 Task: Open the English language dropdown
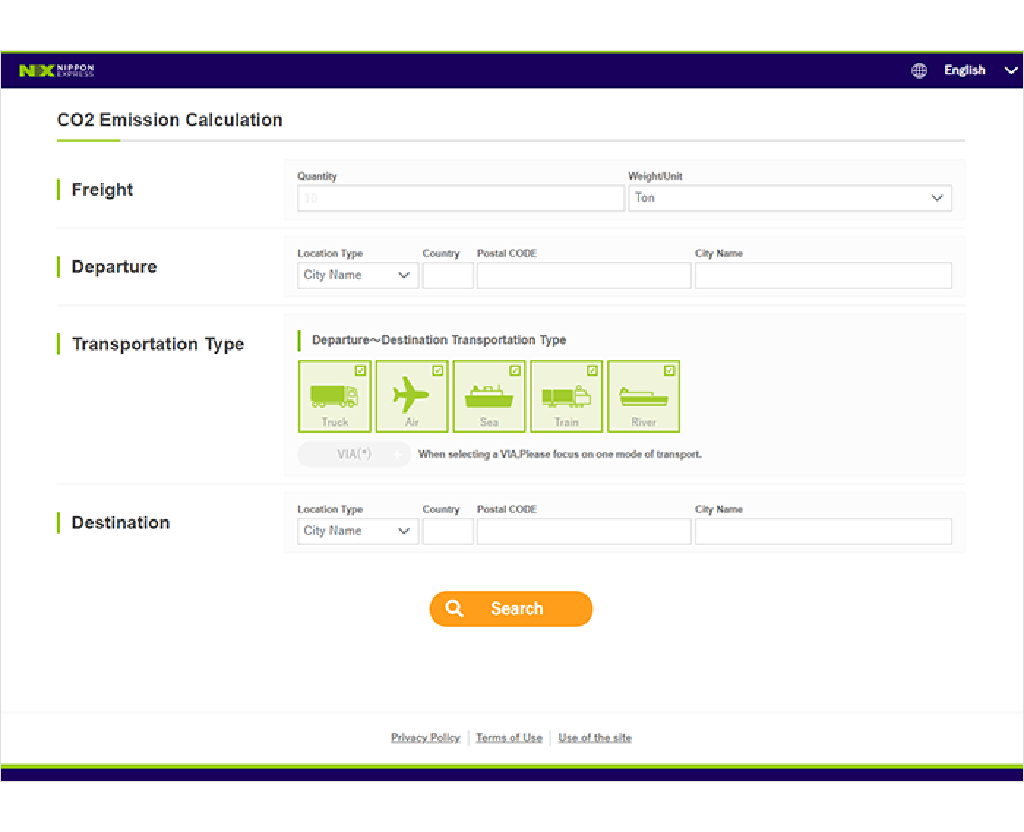click(x=964, y=70)
